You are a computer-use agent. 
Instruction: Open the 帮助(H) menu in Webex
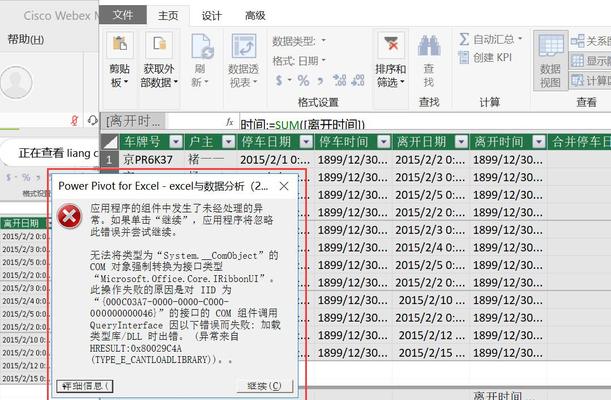26,39
